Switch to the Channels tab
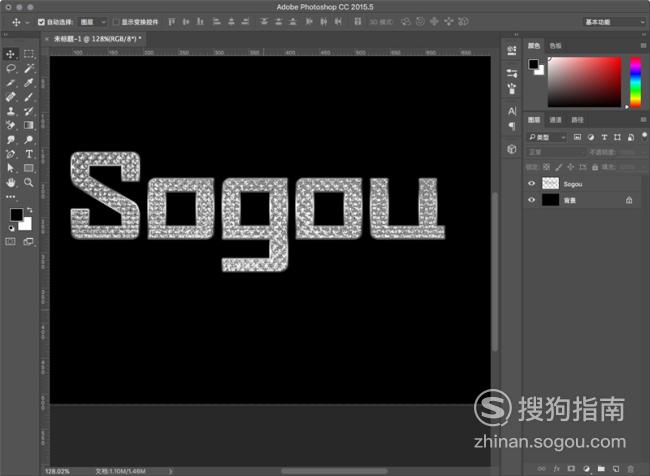This screenshot has height=476, width=650. (x=555, y=120)
